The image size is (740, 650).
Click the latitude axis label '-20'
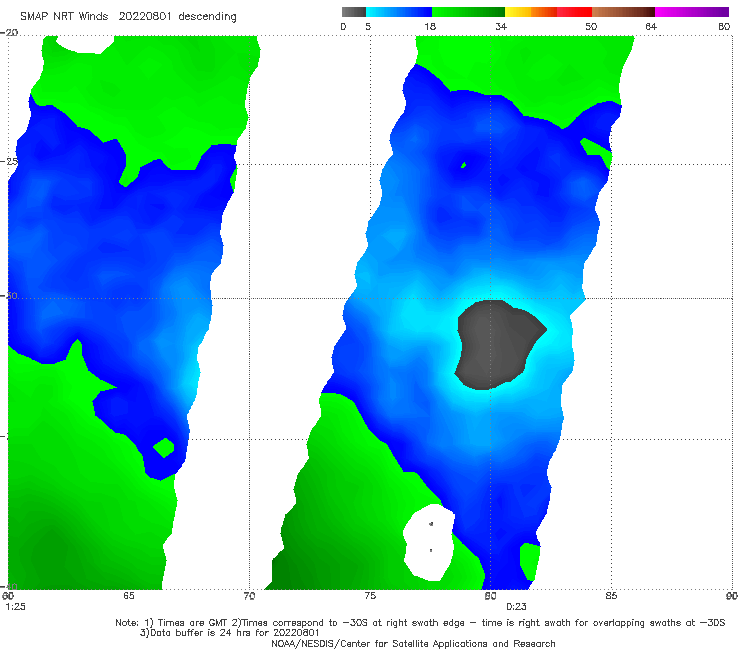pos(10,32)
